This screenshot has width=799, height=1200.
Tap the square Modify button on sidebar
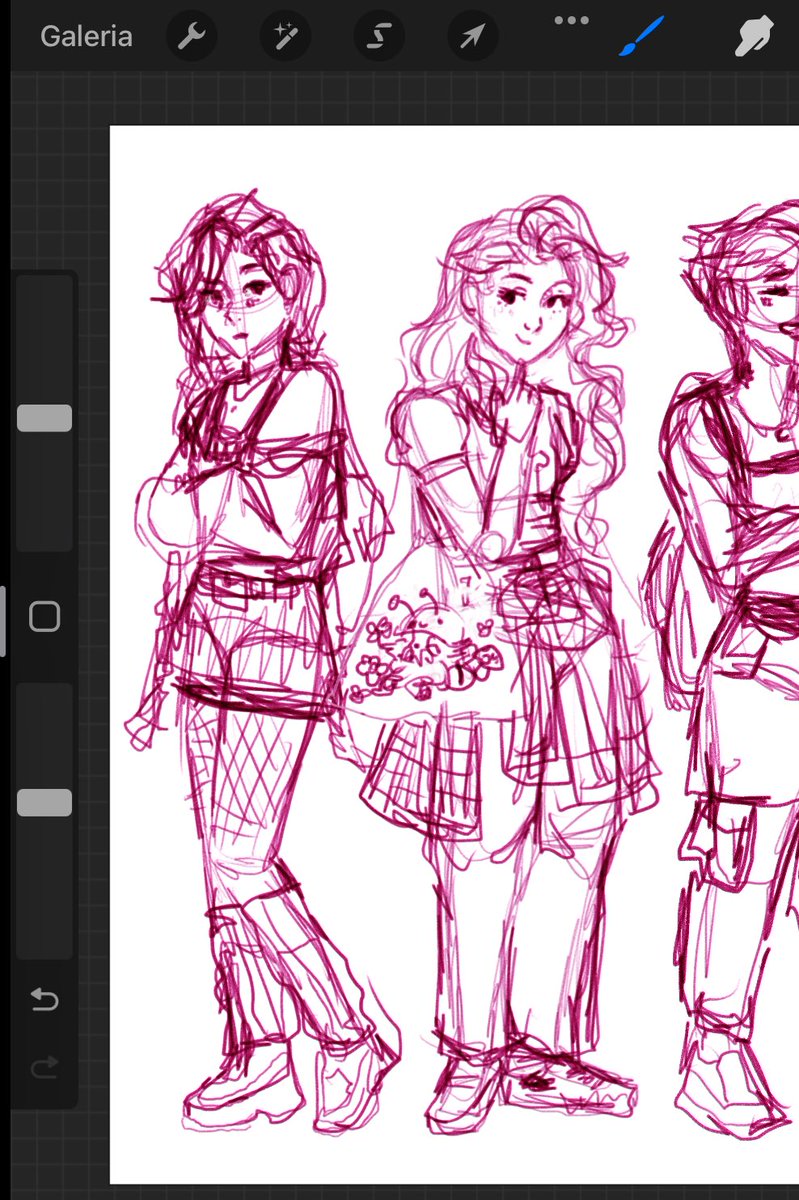[x=45, y=617]
